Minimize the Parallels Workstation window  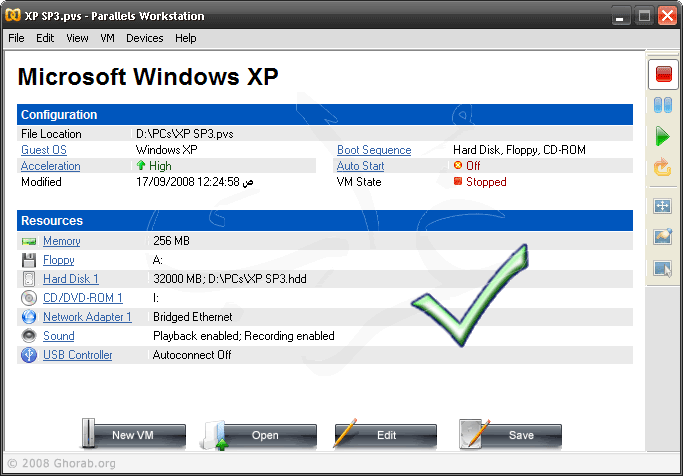(620, 17)
